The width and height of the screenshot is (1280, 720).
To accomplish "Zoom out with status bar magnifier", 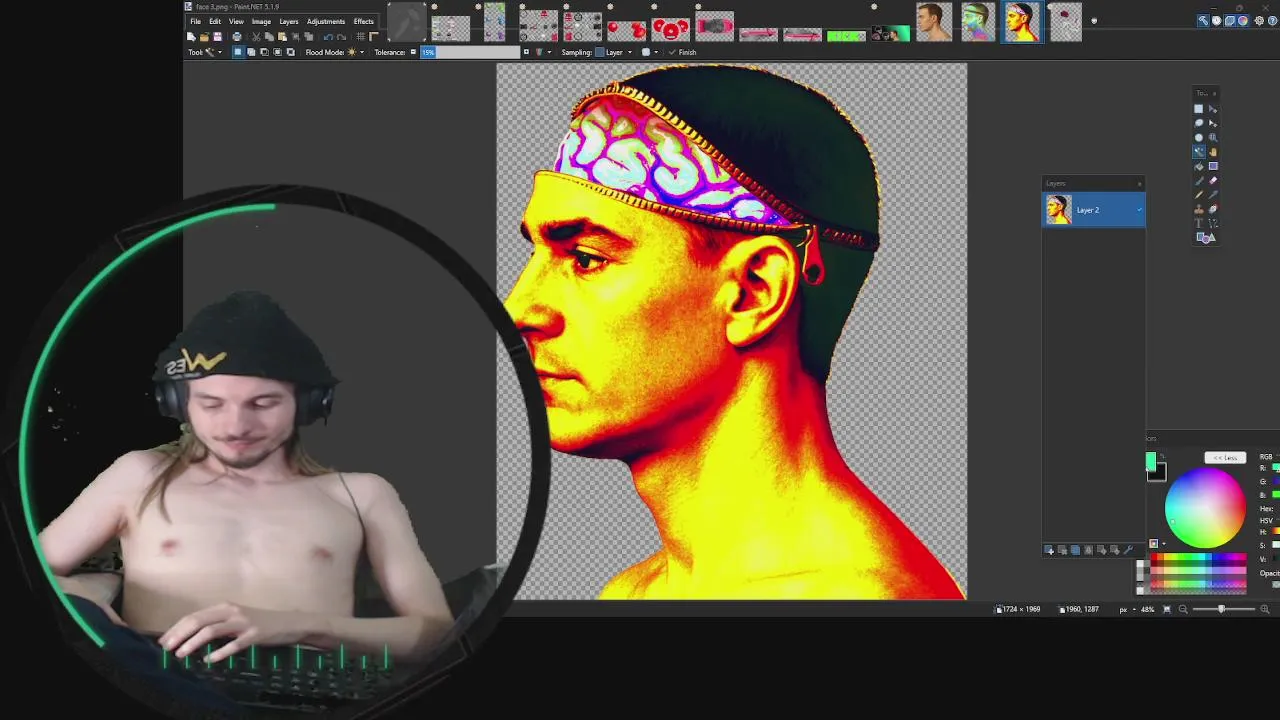I will [x=1183, y=609].
